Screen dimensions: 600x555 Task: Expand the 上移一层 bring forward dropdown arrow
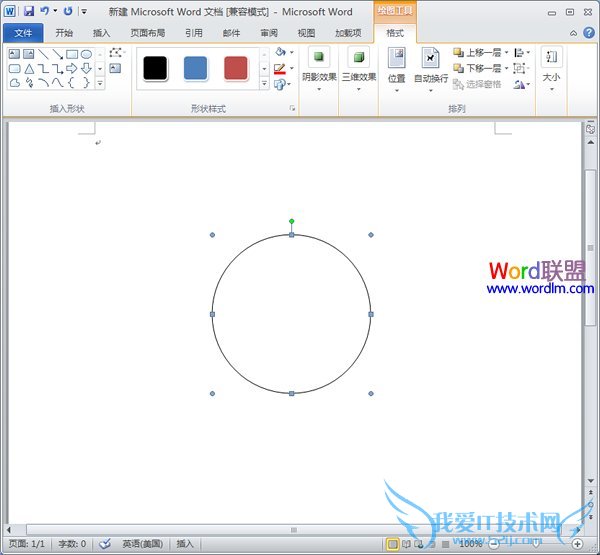[x=506, y=52]
